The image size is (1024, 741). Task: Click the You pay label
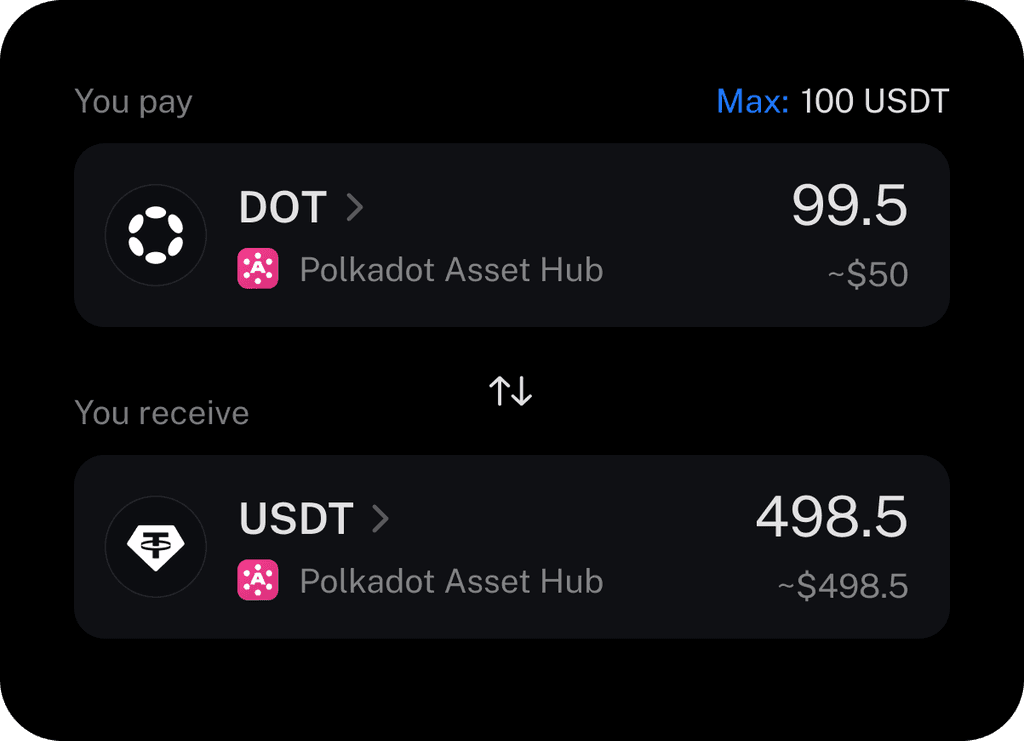[133, 102]
